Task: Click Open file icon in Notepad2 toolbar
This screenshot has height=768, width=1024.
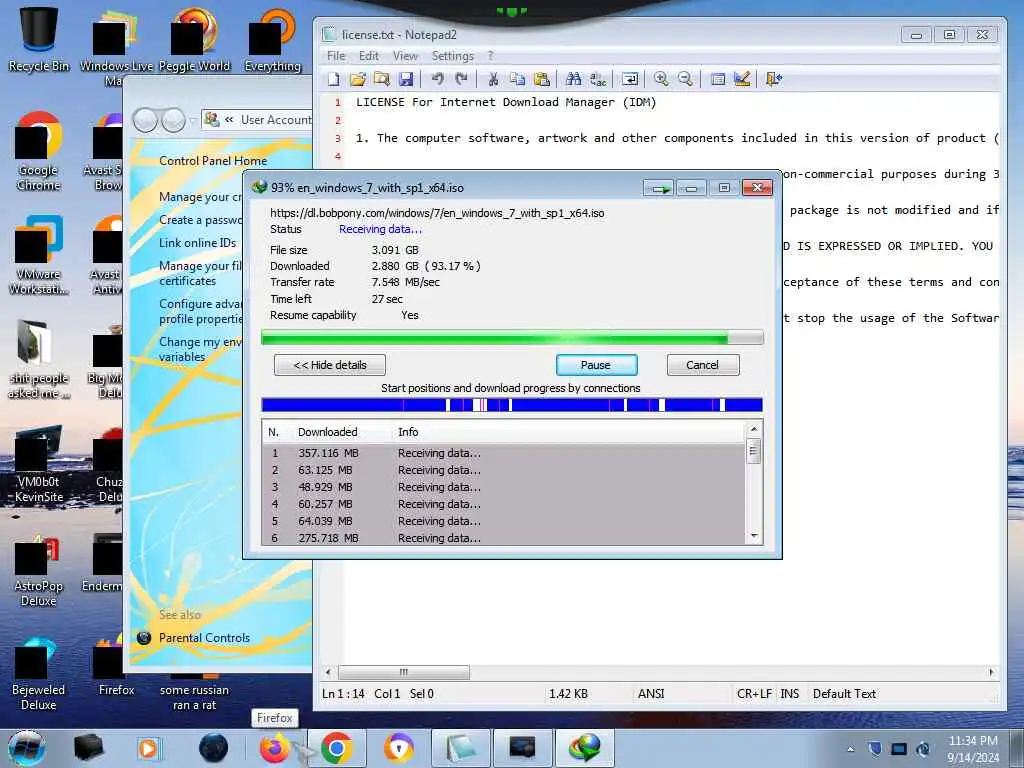Action: 358,79
